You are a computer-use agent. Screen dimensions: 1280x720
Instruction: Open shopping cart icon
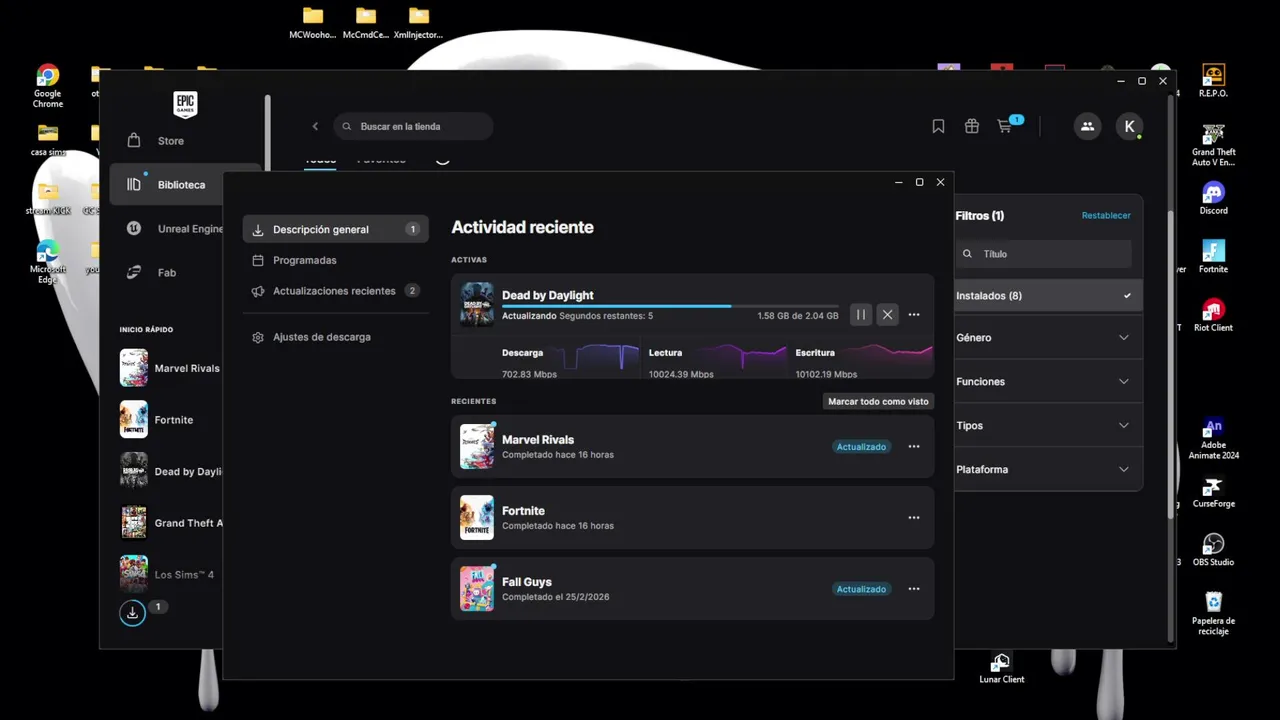coord(1005,126)
